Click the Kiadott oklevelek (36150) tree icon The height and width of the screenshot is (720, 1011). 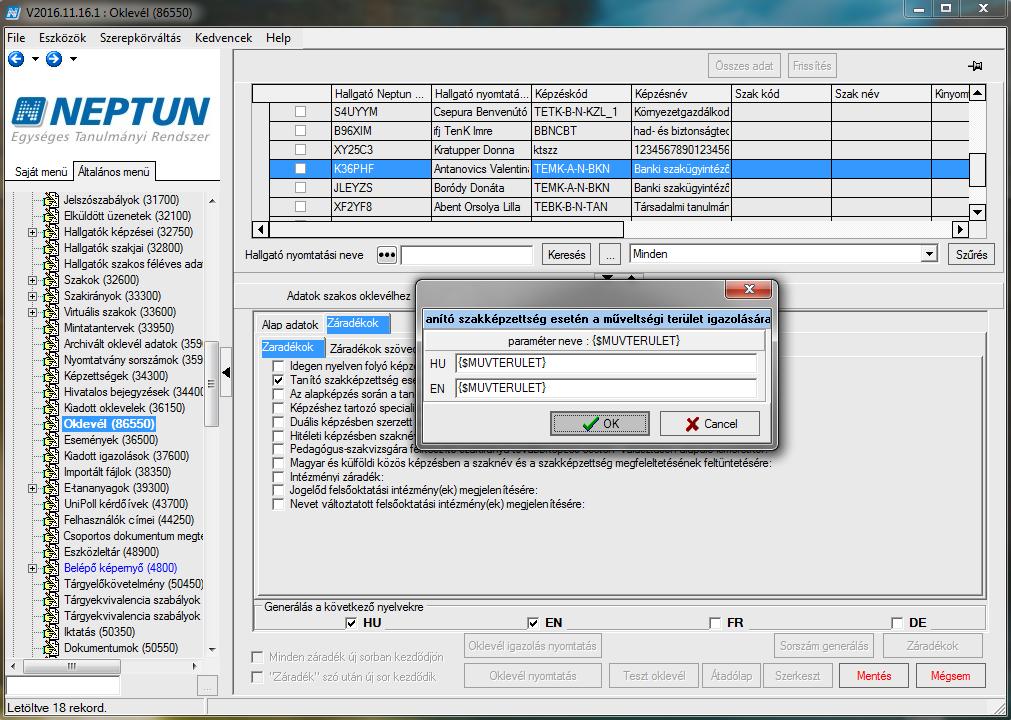[51, 408]
